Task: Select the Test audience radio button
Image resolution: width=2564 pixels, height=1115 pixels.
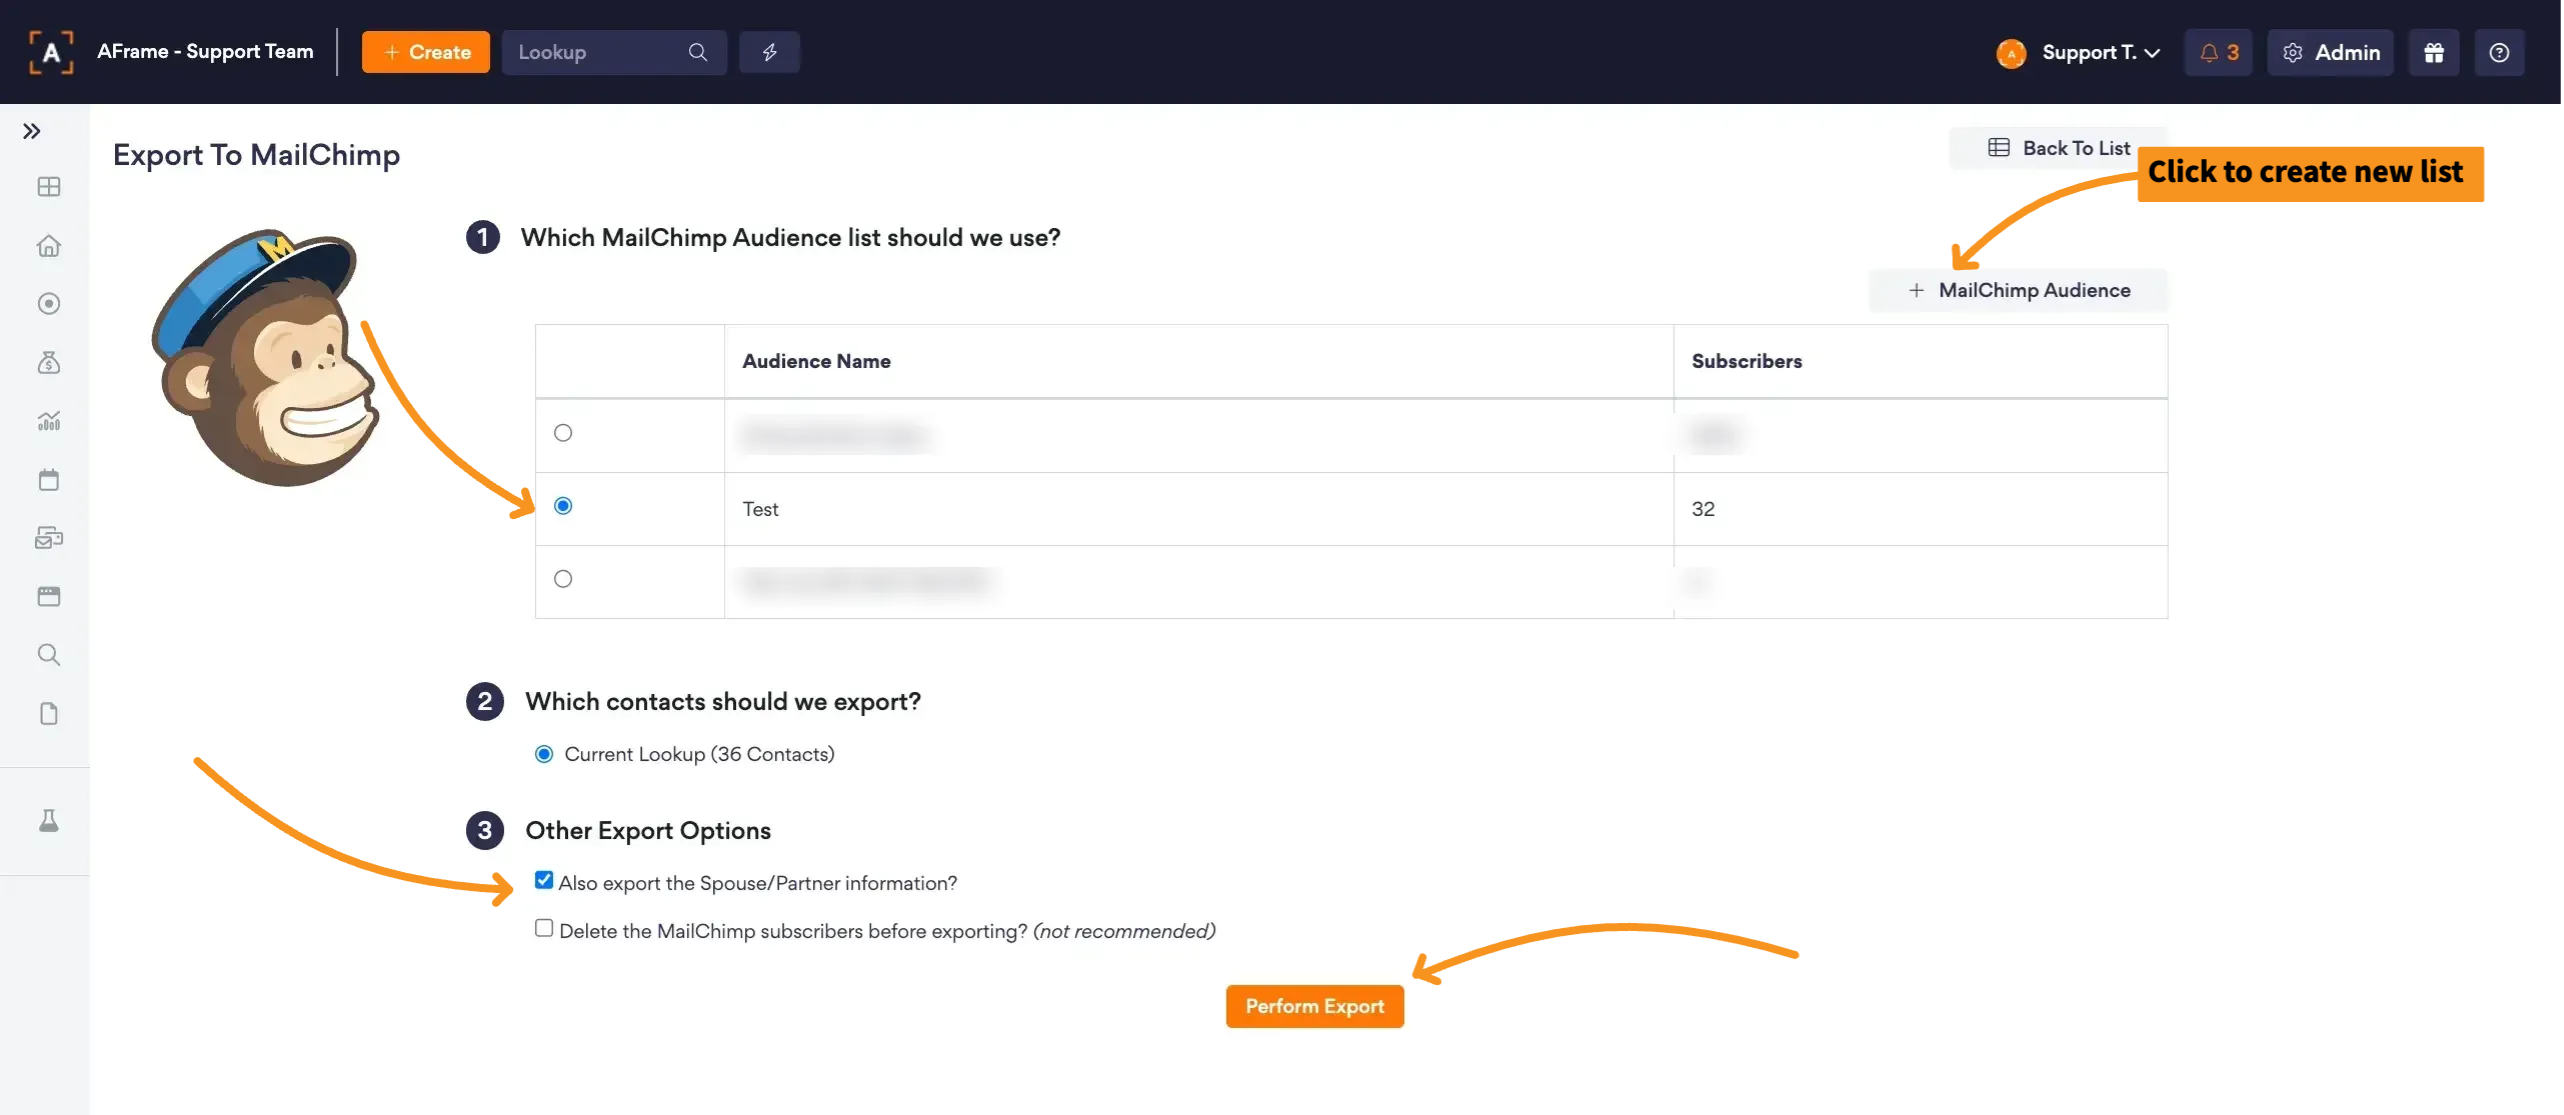Action: pyautogui.click(x=563, y=506)
